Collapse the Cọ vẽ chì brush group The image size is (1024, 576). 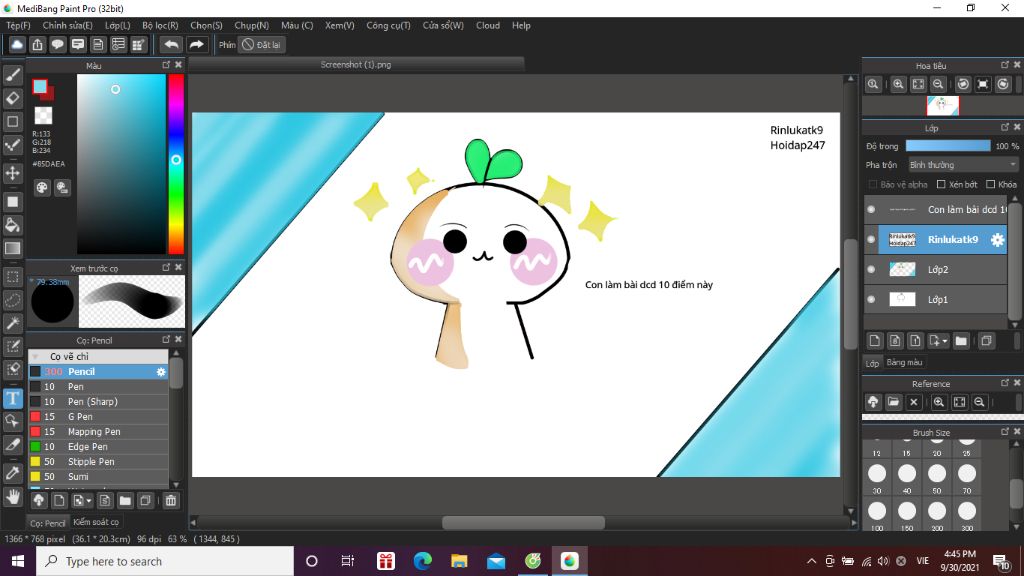click(x=36, y=357)
